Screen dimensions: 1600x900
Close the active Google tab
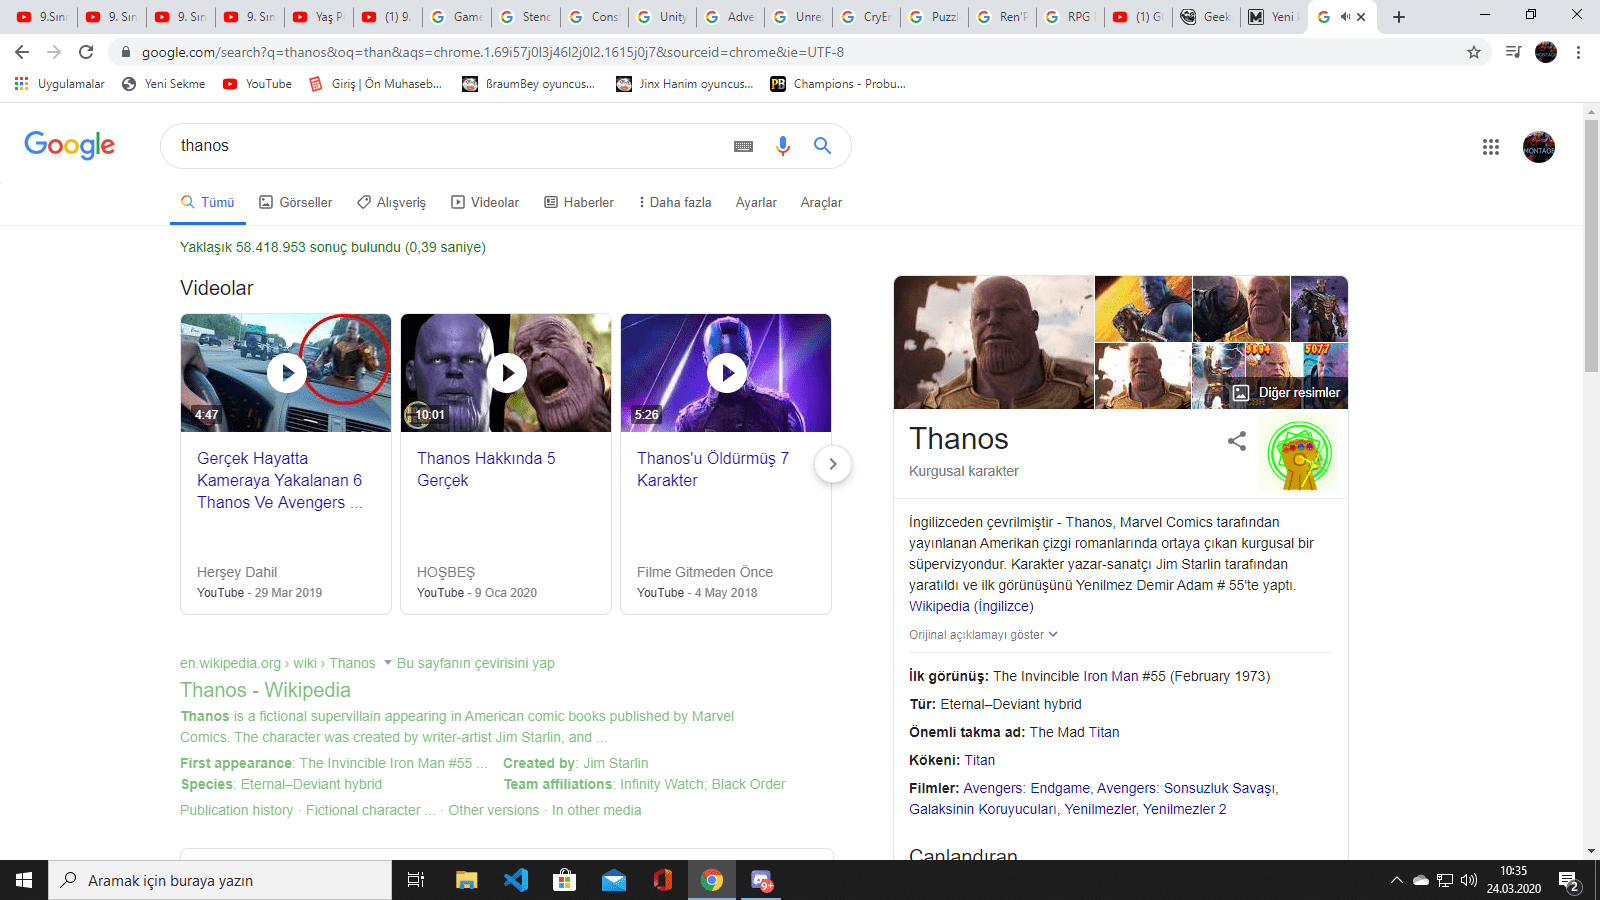pos(1361,17)
